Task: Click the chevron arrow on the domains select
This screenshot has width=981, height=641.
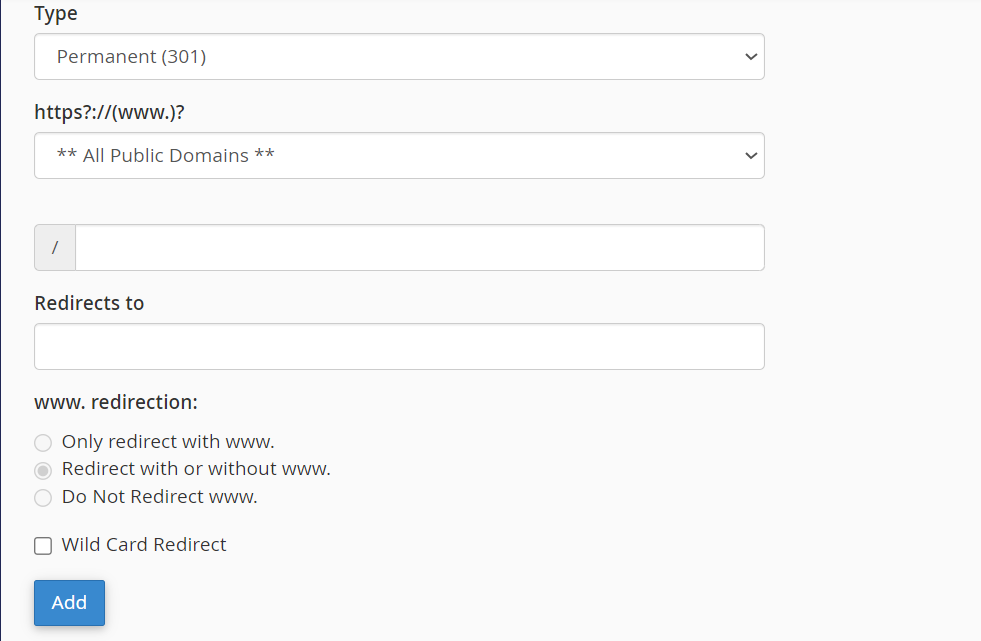Action: [x=751, y=156]
